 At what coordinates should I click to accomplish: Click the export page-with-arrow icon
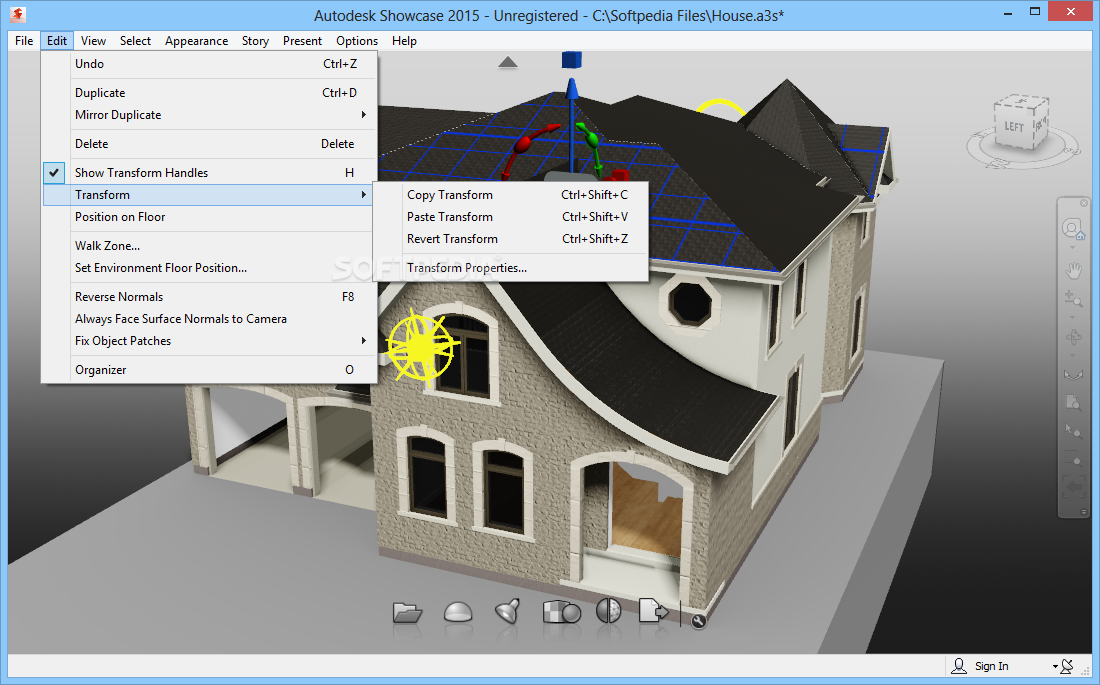click(653, 610)
